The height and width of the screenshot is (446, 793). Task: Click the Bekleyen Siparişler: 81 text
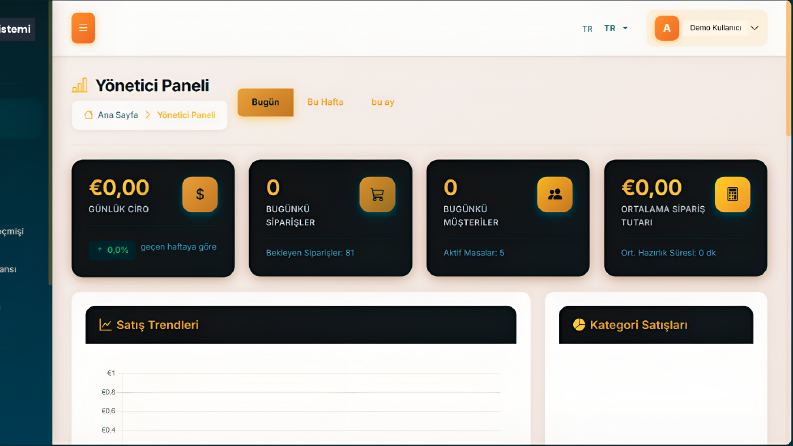[x=310, y=253]
